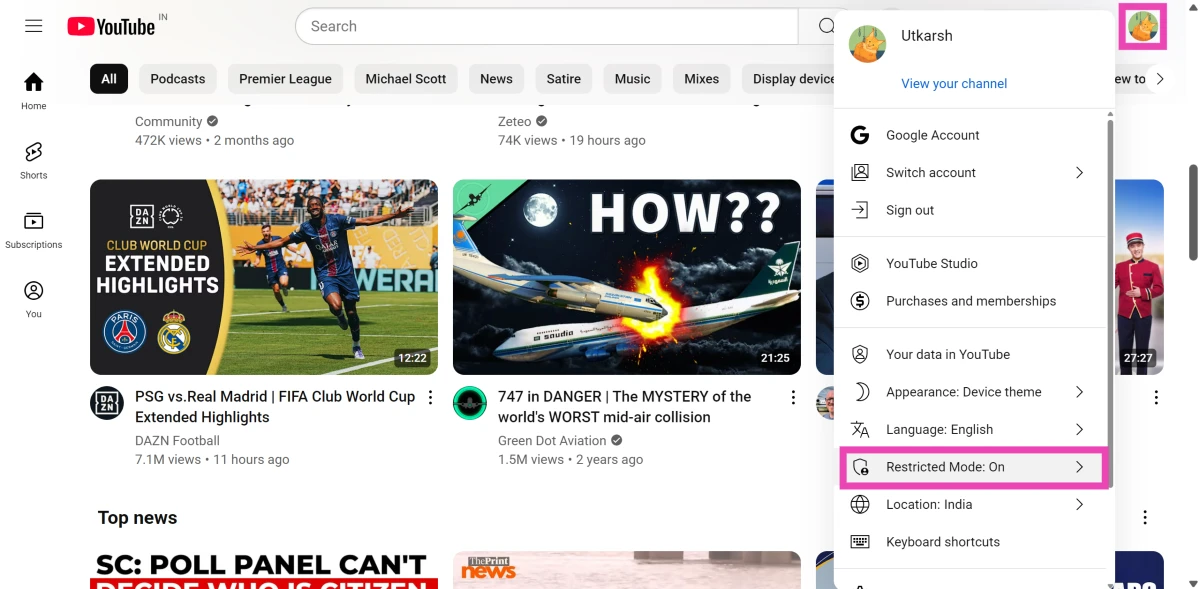
Task: Click the Google Account G icon
Action: point(860,135)
